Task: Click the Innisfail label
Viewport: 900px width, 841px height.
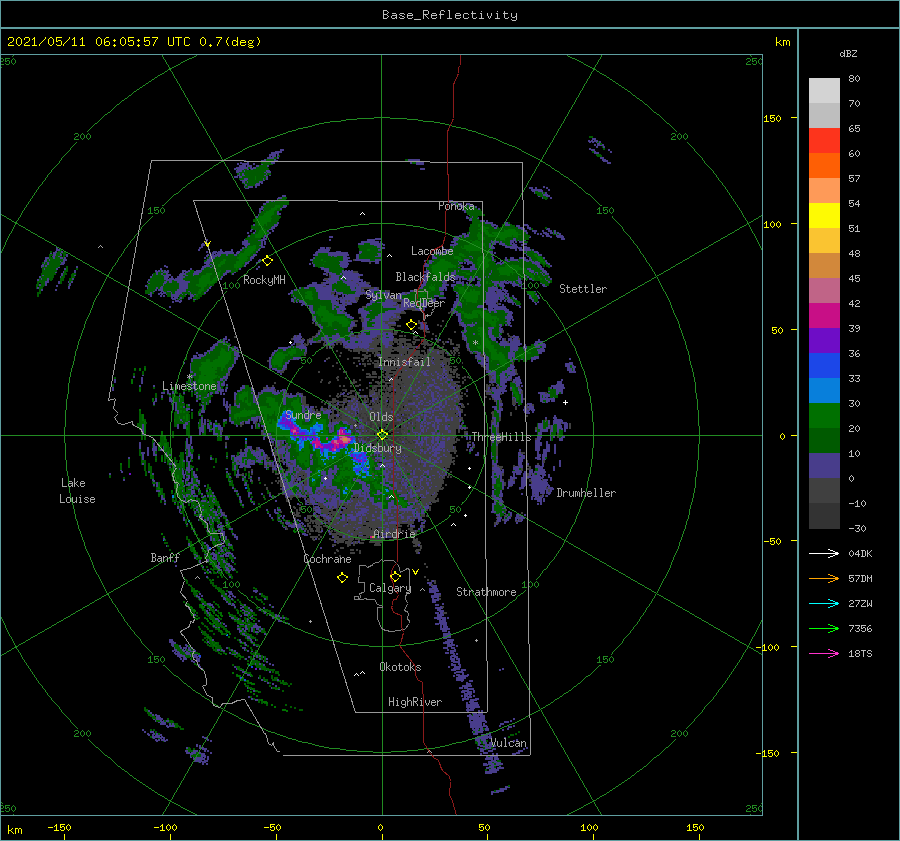Action: [x=404, y=362]
